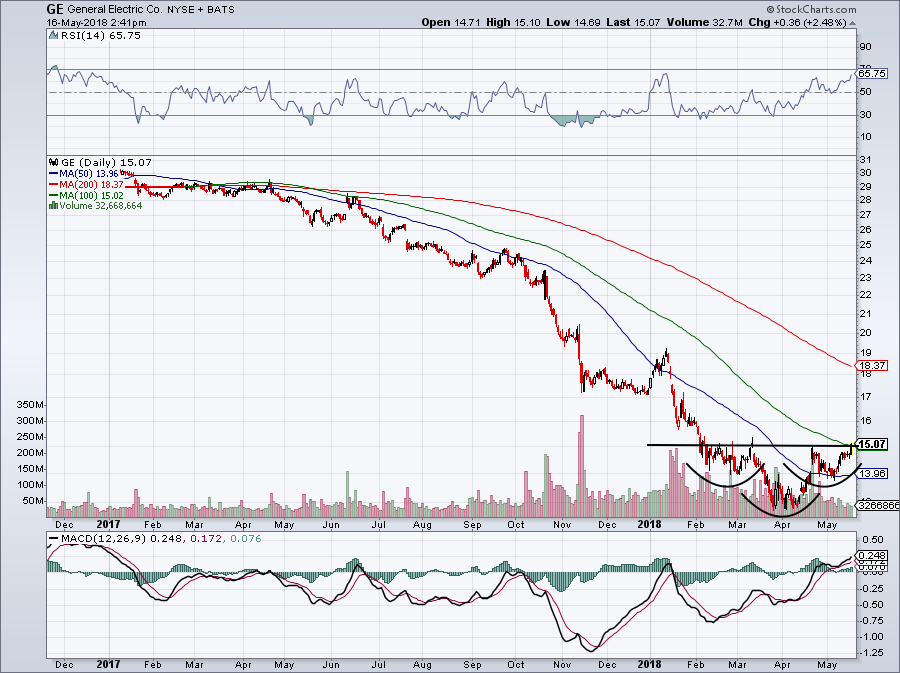This screenshot has height=673, width=900.
Task: Click the General Electric Co. company name
Action: [x=115, y=10]
